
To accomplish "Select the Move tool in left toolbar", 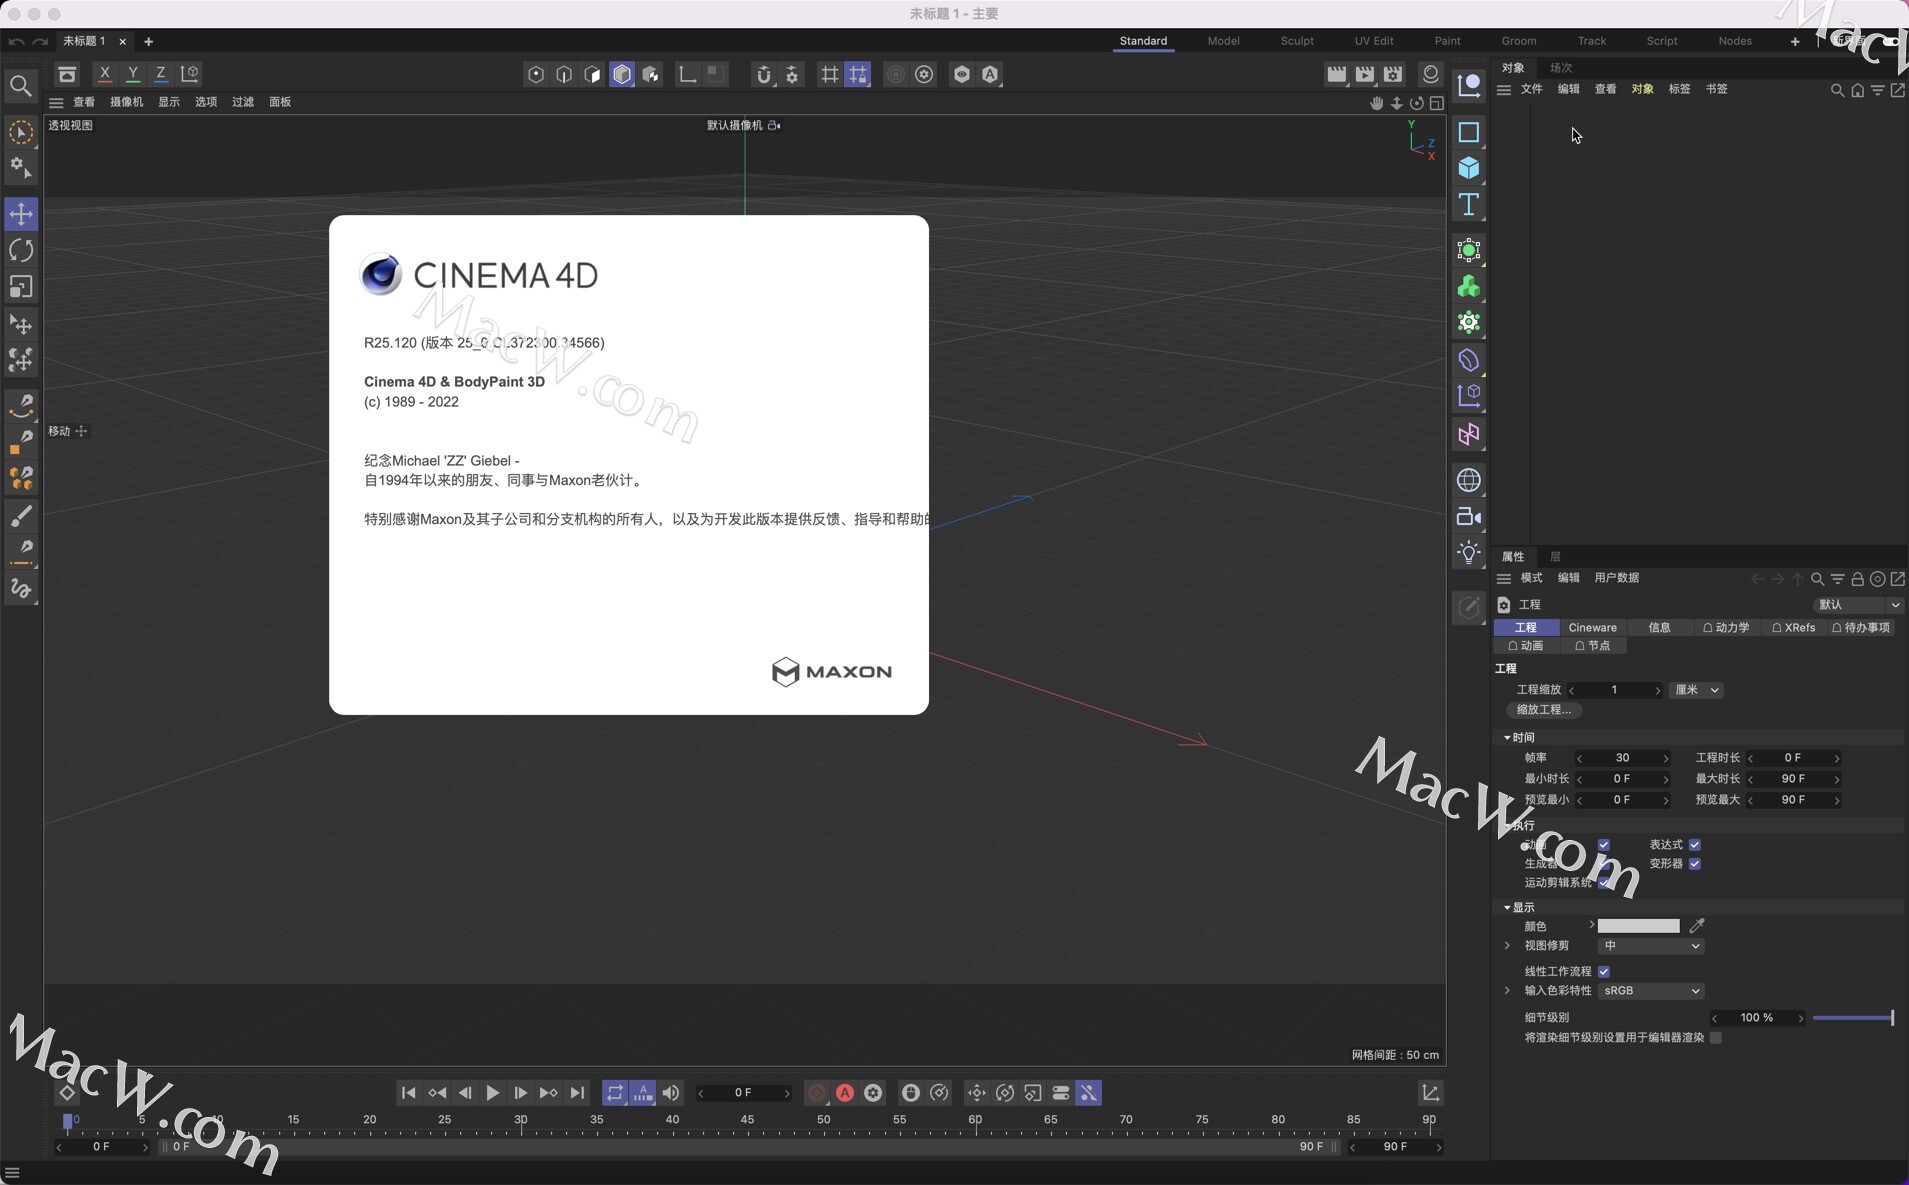I will (x=21, y=213).
